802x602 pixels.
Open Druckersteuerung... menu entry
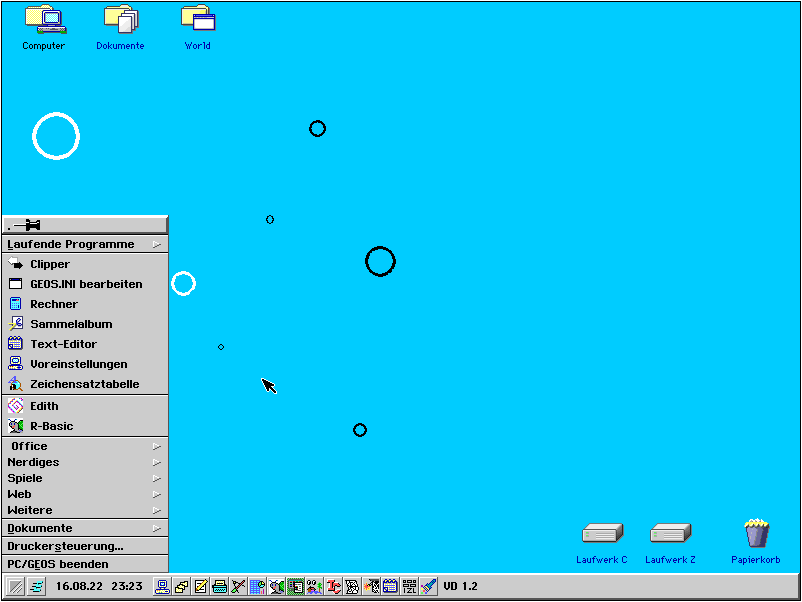[x=85, y=546]
